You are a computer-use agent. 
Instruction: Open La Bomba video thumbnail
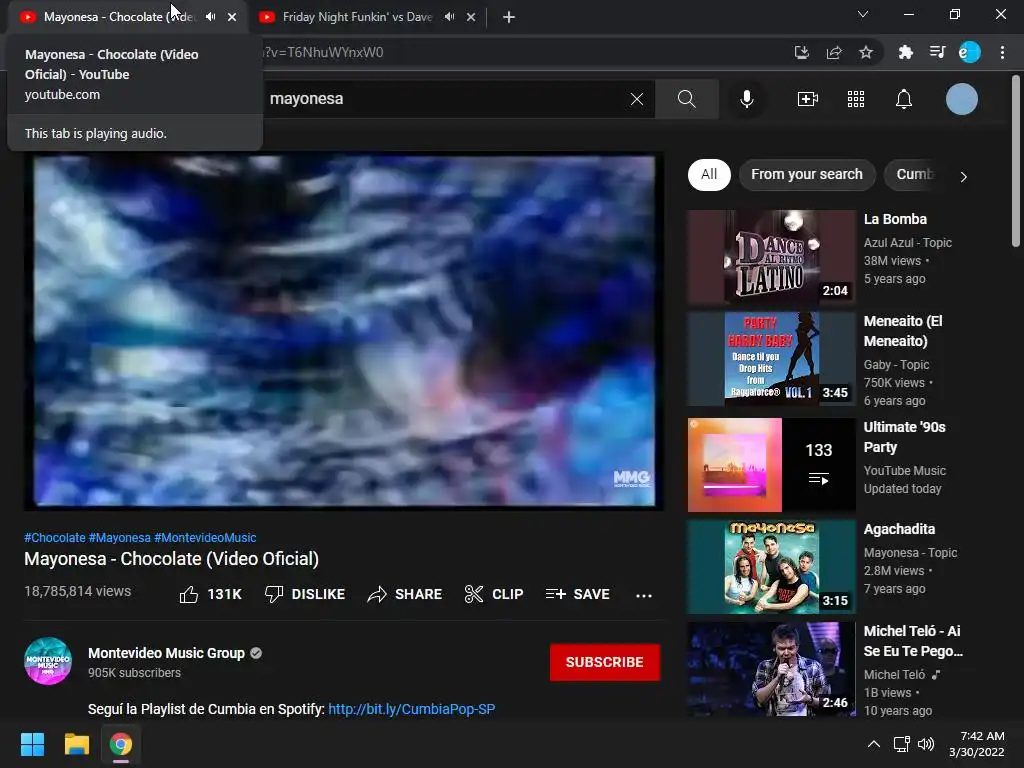pos(771,257)
